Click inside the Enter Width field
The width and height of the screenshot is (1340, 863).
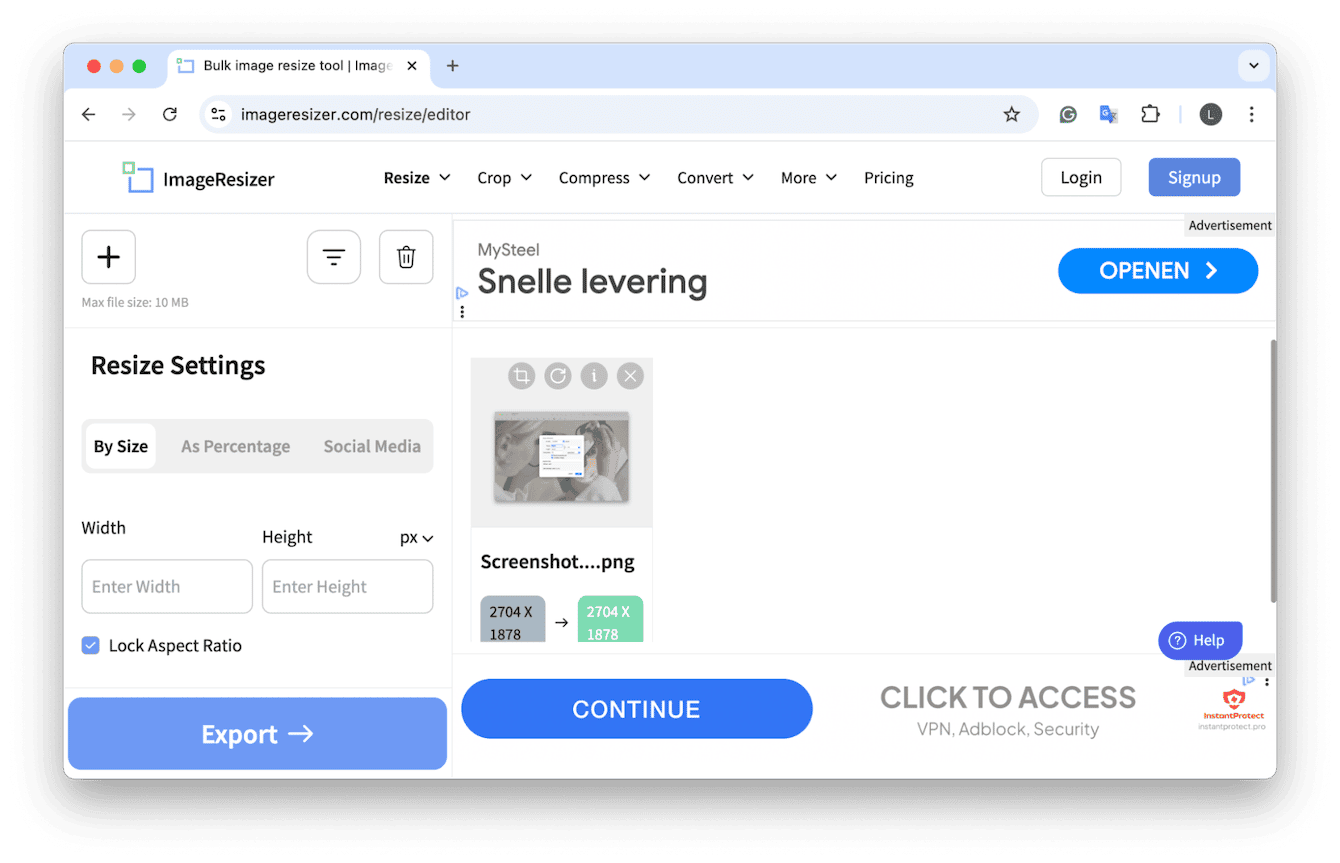[166, 586]
